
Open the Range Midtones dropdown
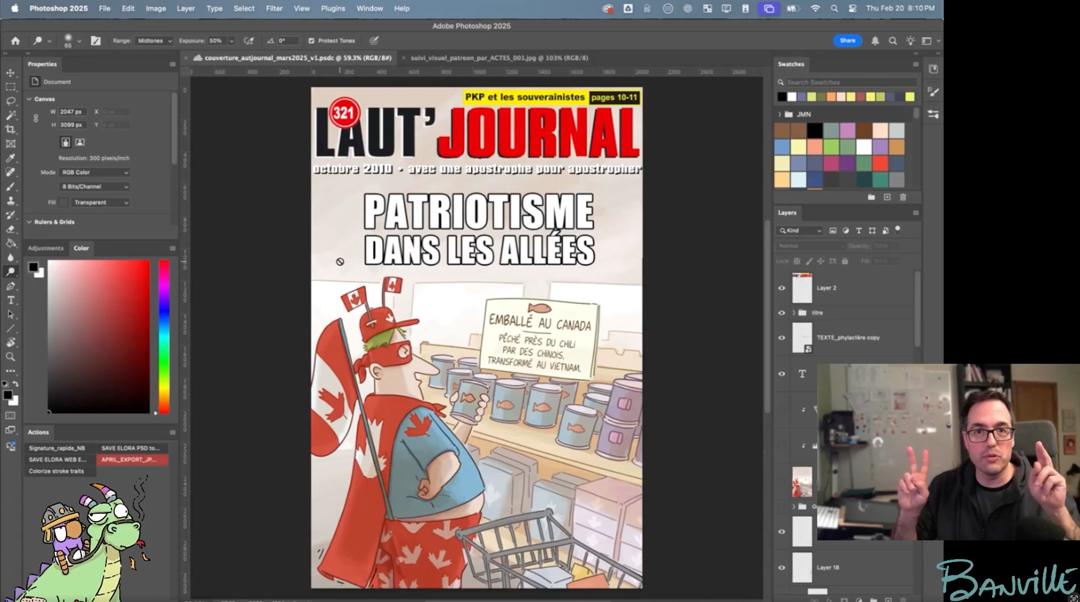point(154,41)
